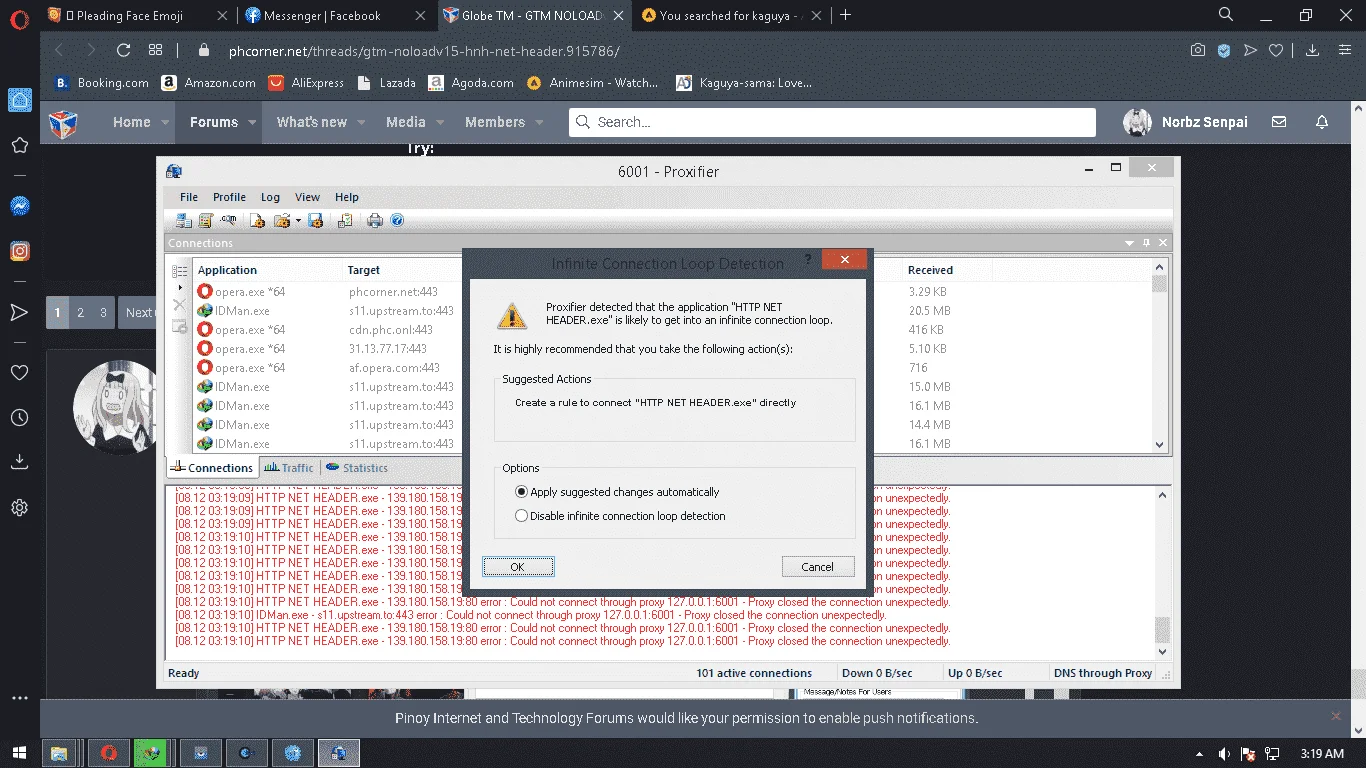Open the forum inbox envelope icon

click(x=1279, y=122)
